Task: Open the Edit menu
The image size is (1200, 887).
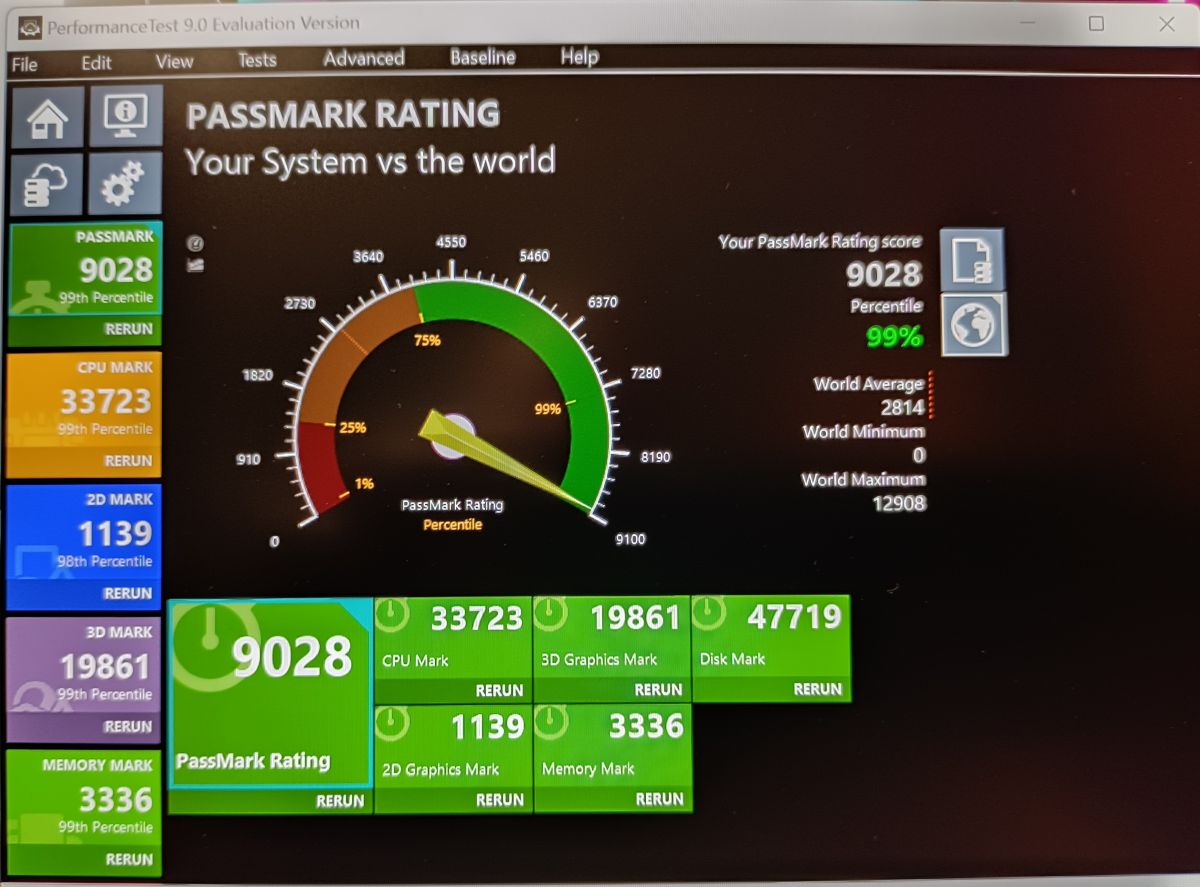Action: tap(96, 62)
